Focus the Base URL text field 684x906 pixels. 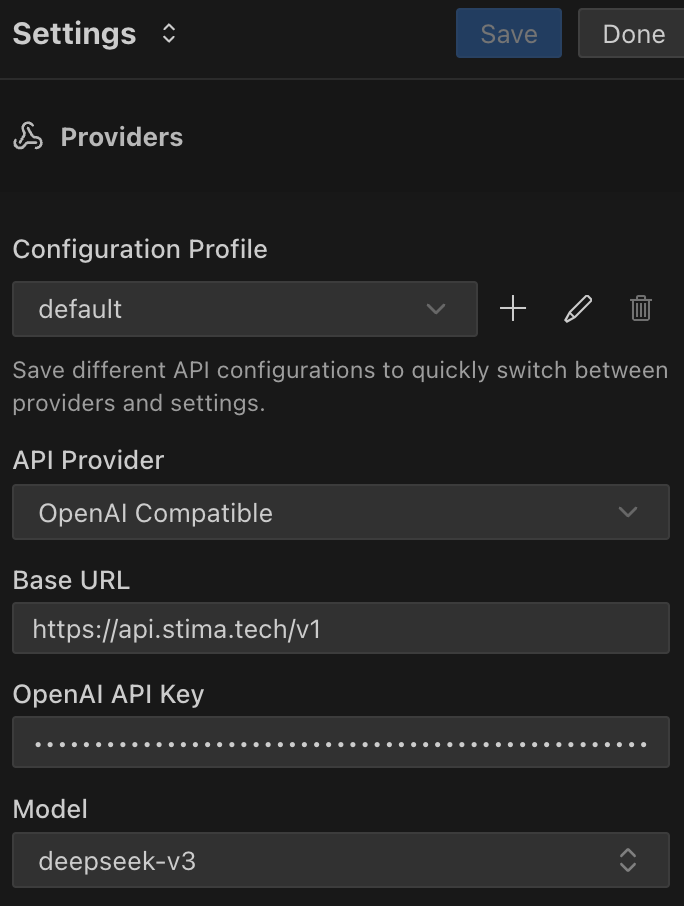pyautogui.click(x=341, y=628)
